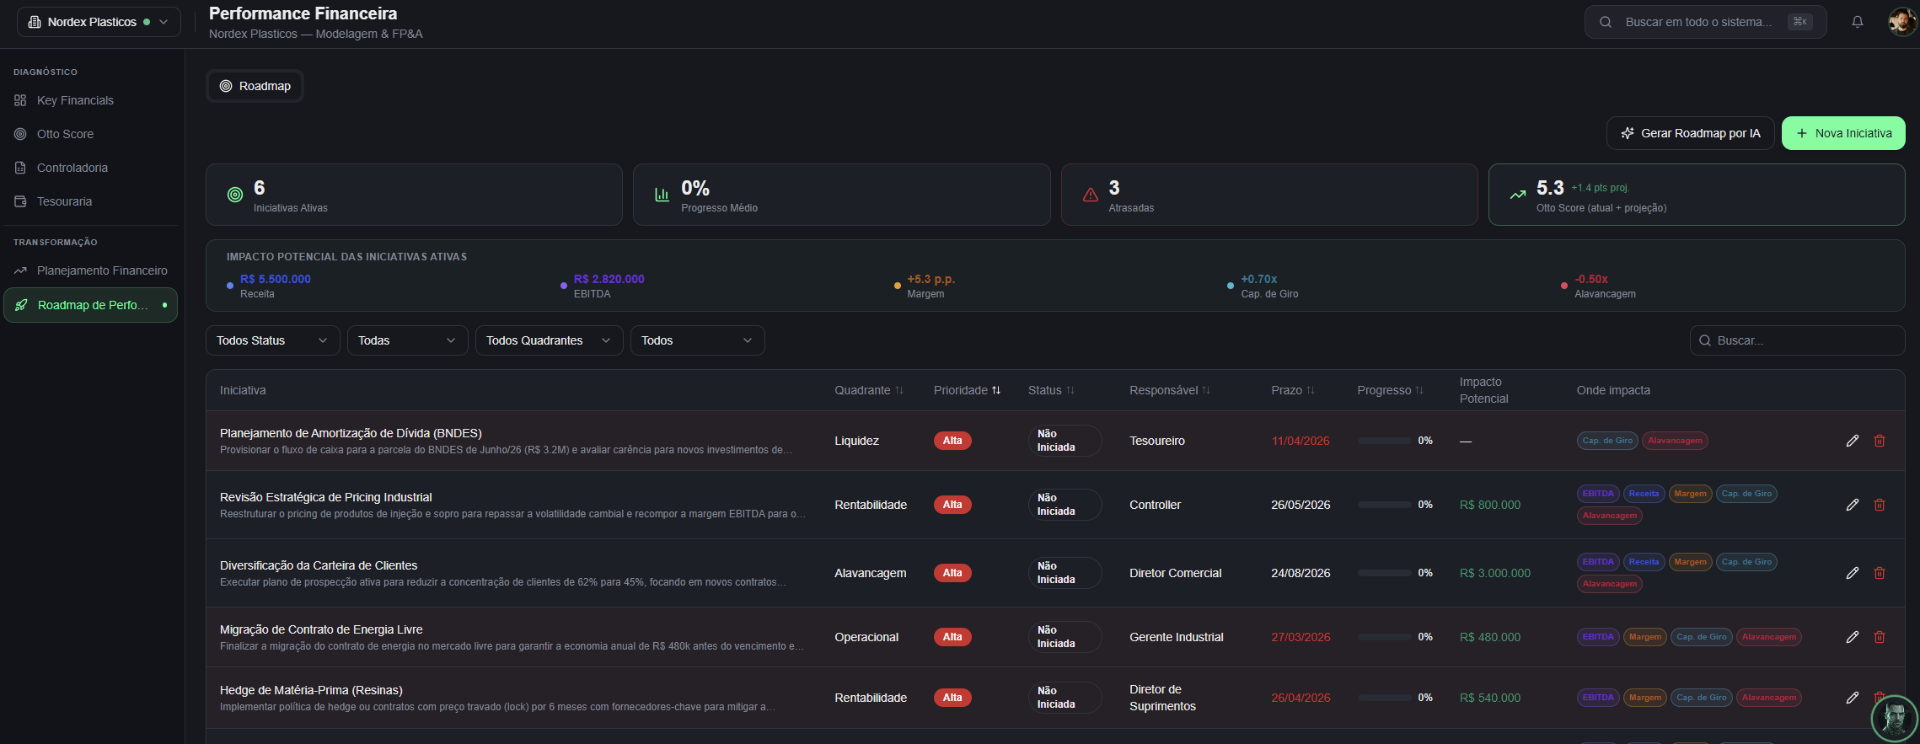Click the Quadrante column sort icon
This screenshot has height=744, width=1920.
[899, 391]
